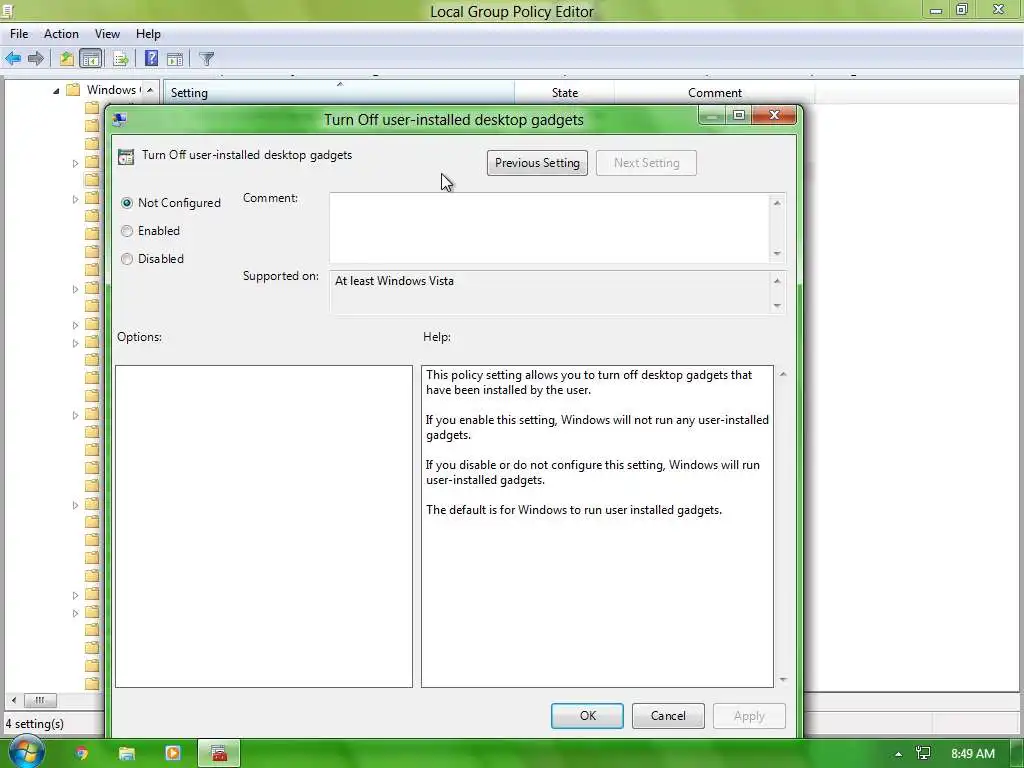Viewport: 1024px width, 768px height.
Task: Click the red toolbox taskbar icon
Action: [x=219, y=753]
